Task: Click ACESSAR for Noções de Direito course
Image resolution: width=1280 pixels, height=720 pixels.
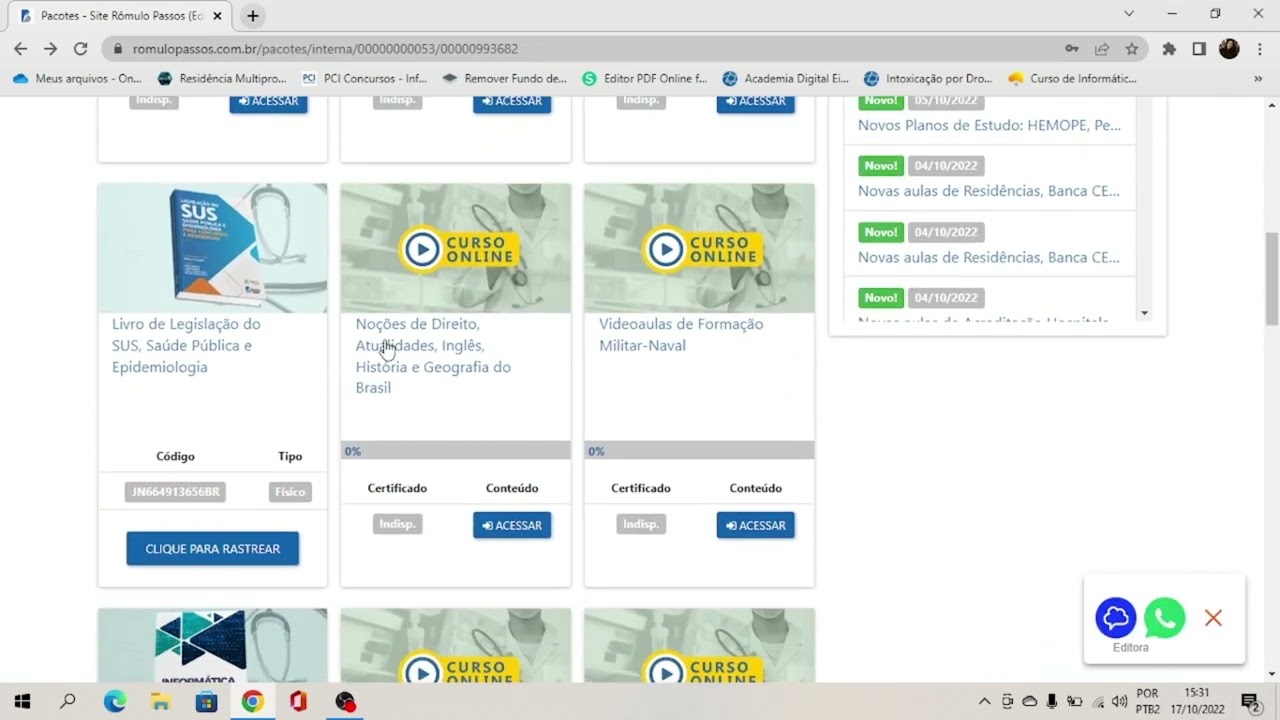Action: [x=512, y=525]
